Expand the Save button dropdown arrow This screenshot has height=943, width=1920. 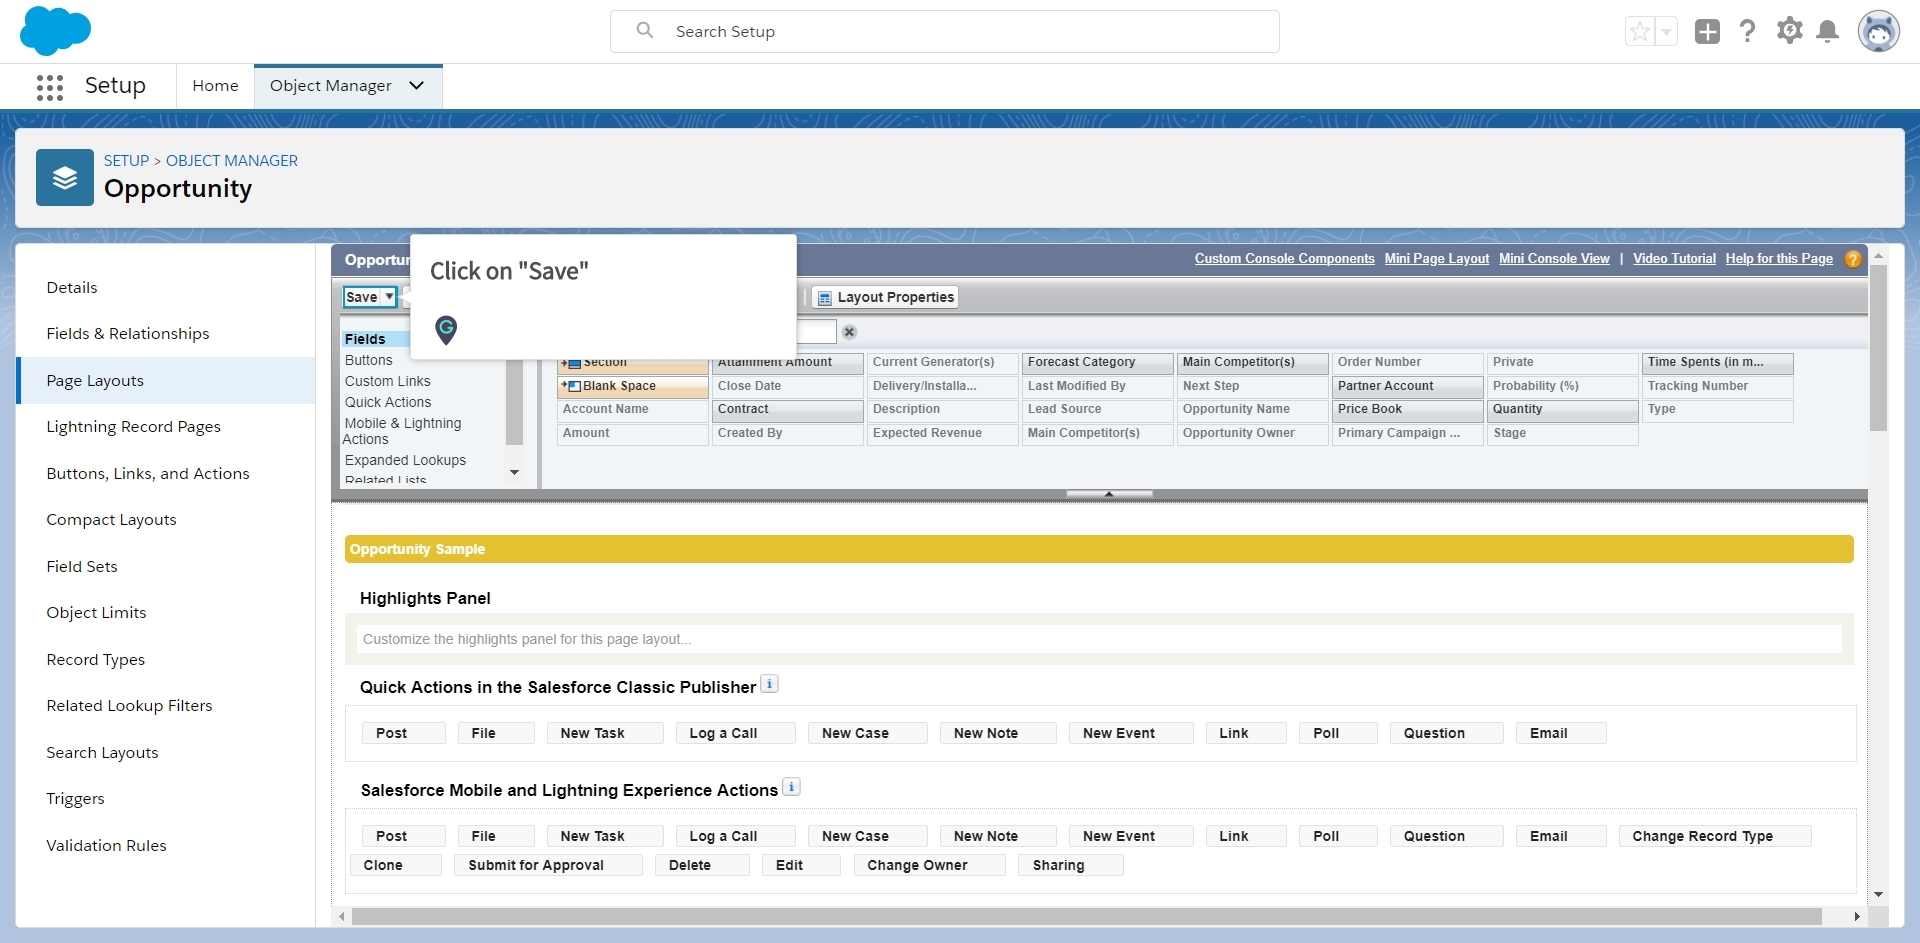click(x=389, y=297)
